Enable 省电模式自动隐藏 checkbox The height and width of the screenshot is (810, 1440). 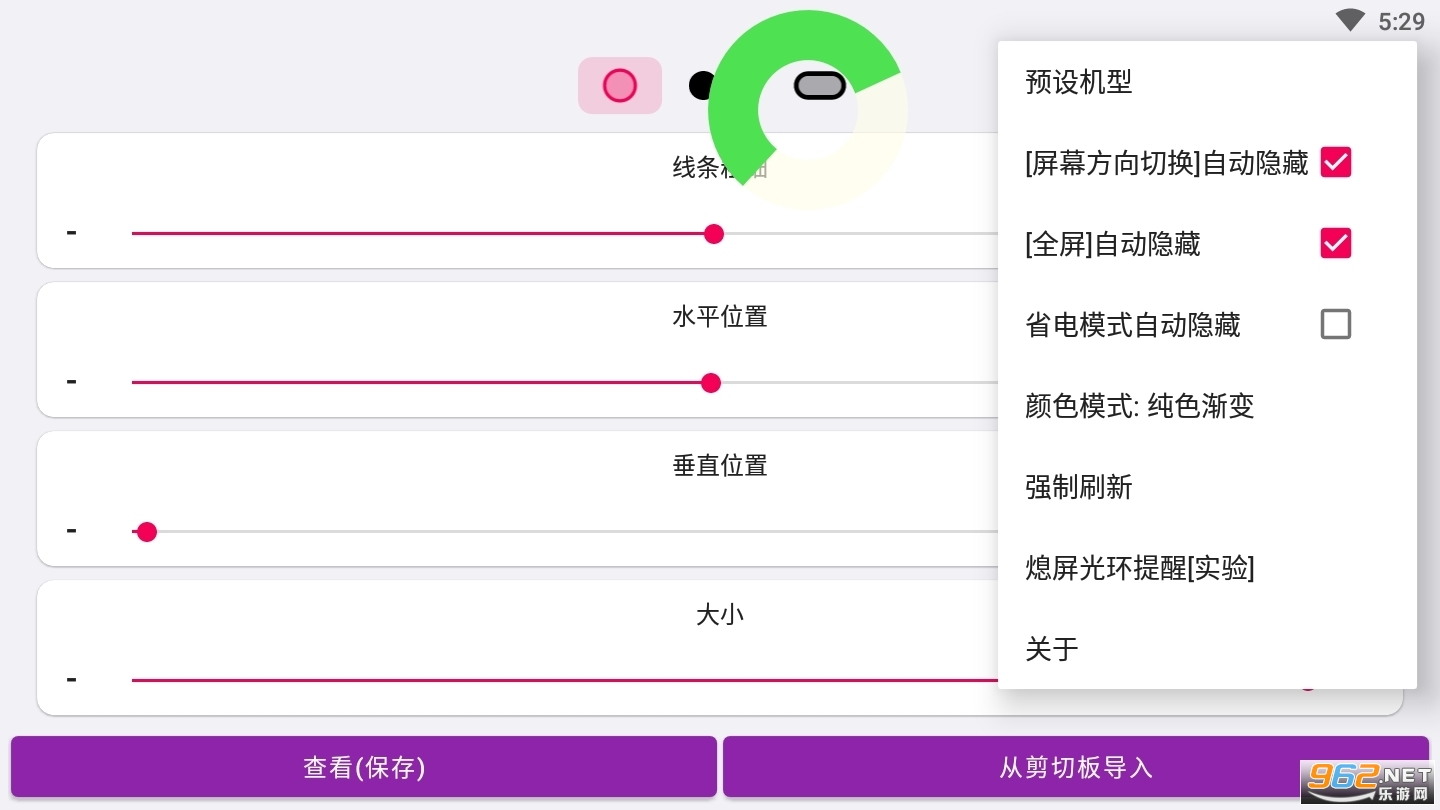point(1336,324)
